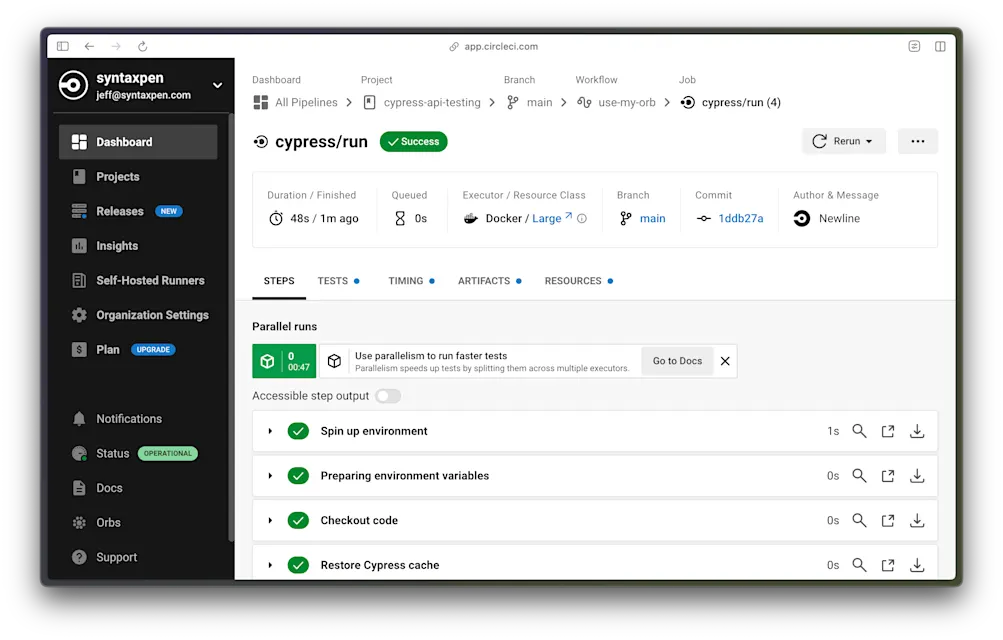This screenshot has height=640, width=1003.
Task: Go back with the browser back arrow
Action: [x=90, y=46]
